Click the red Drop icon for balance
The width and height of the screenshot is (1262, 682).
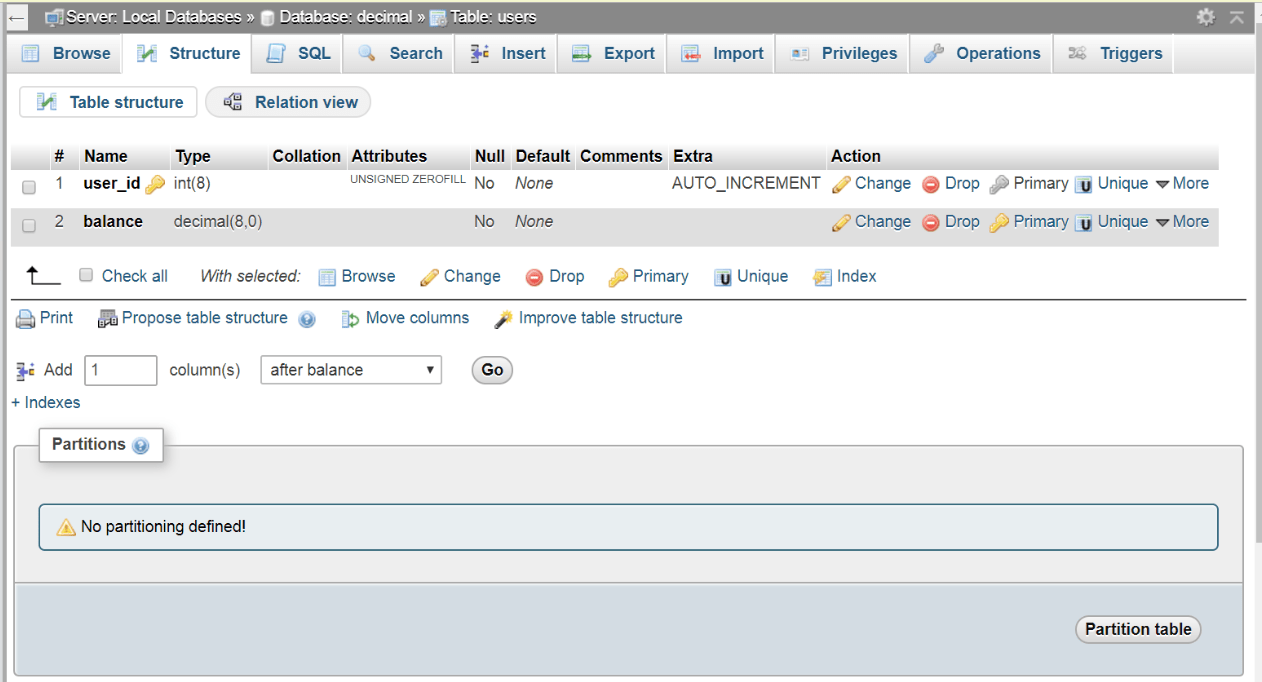(928, 221)
